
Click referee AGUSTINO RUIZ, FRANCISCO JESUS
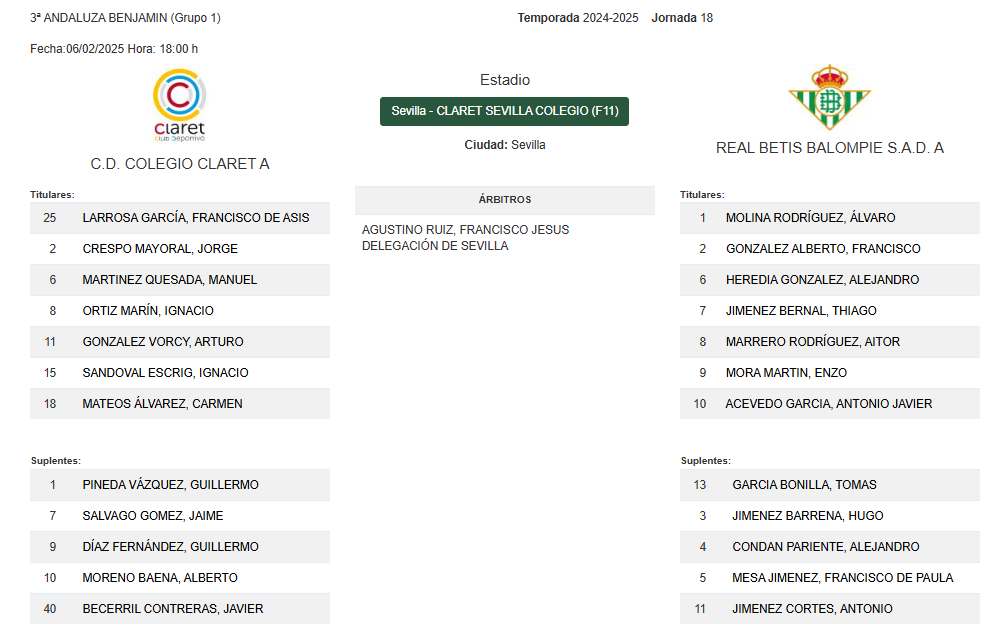[465, 230]
